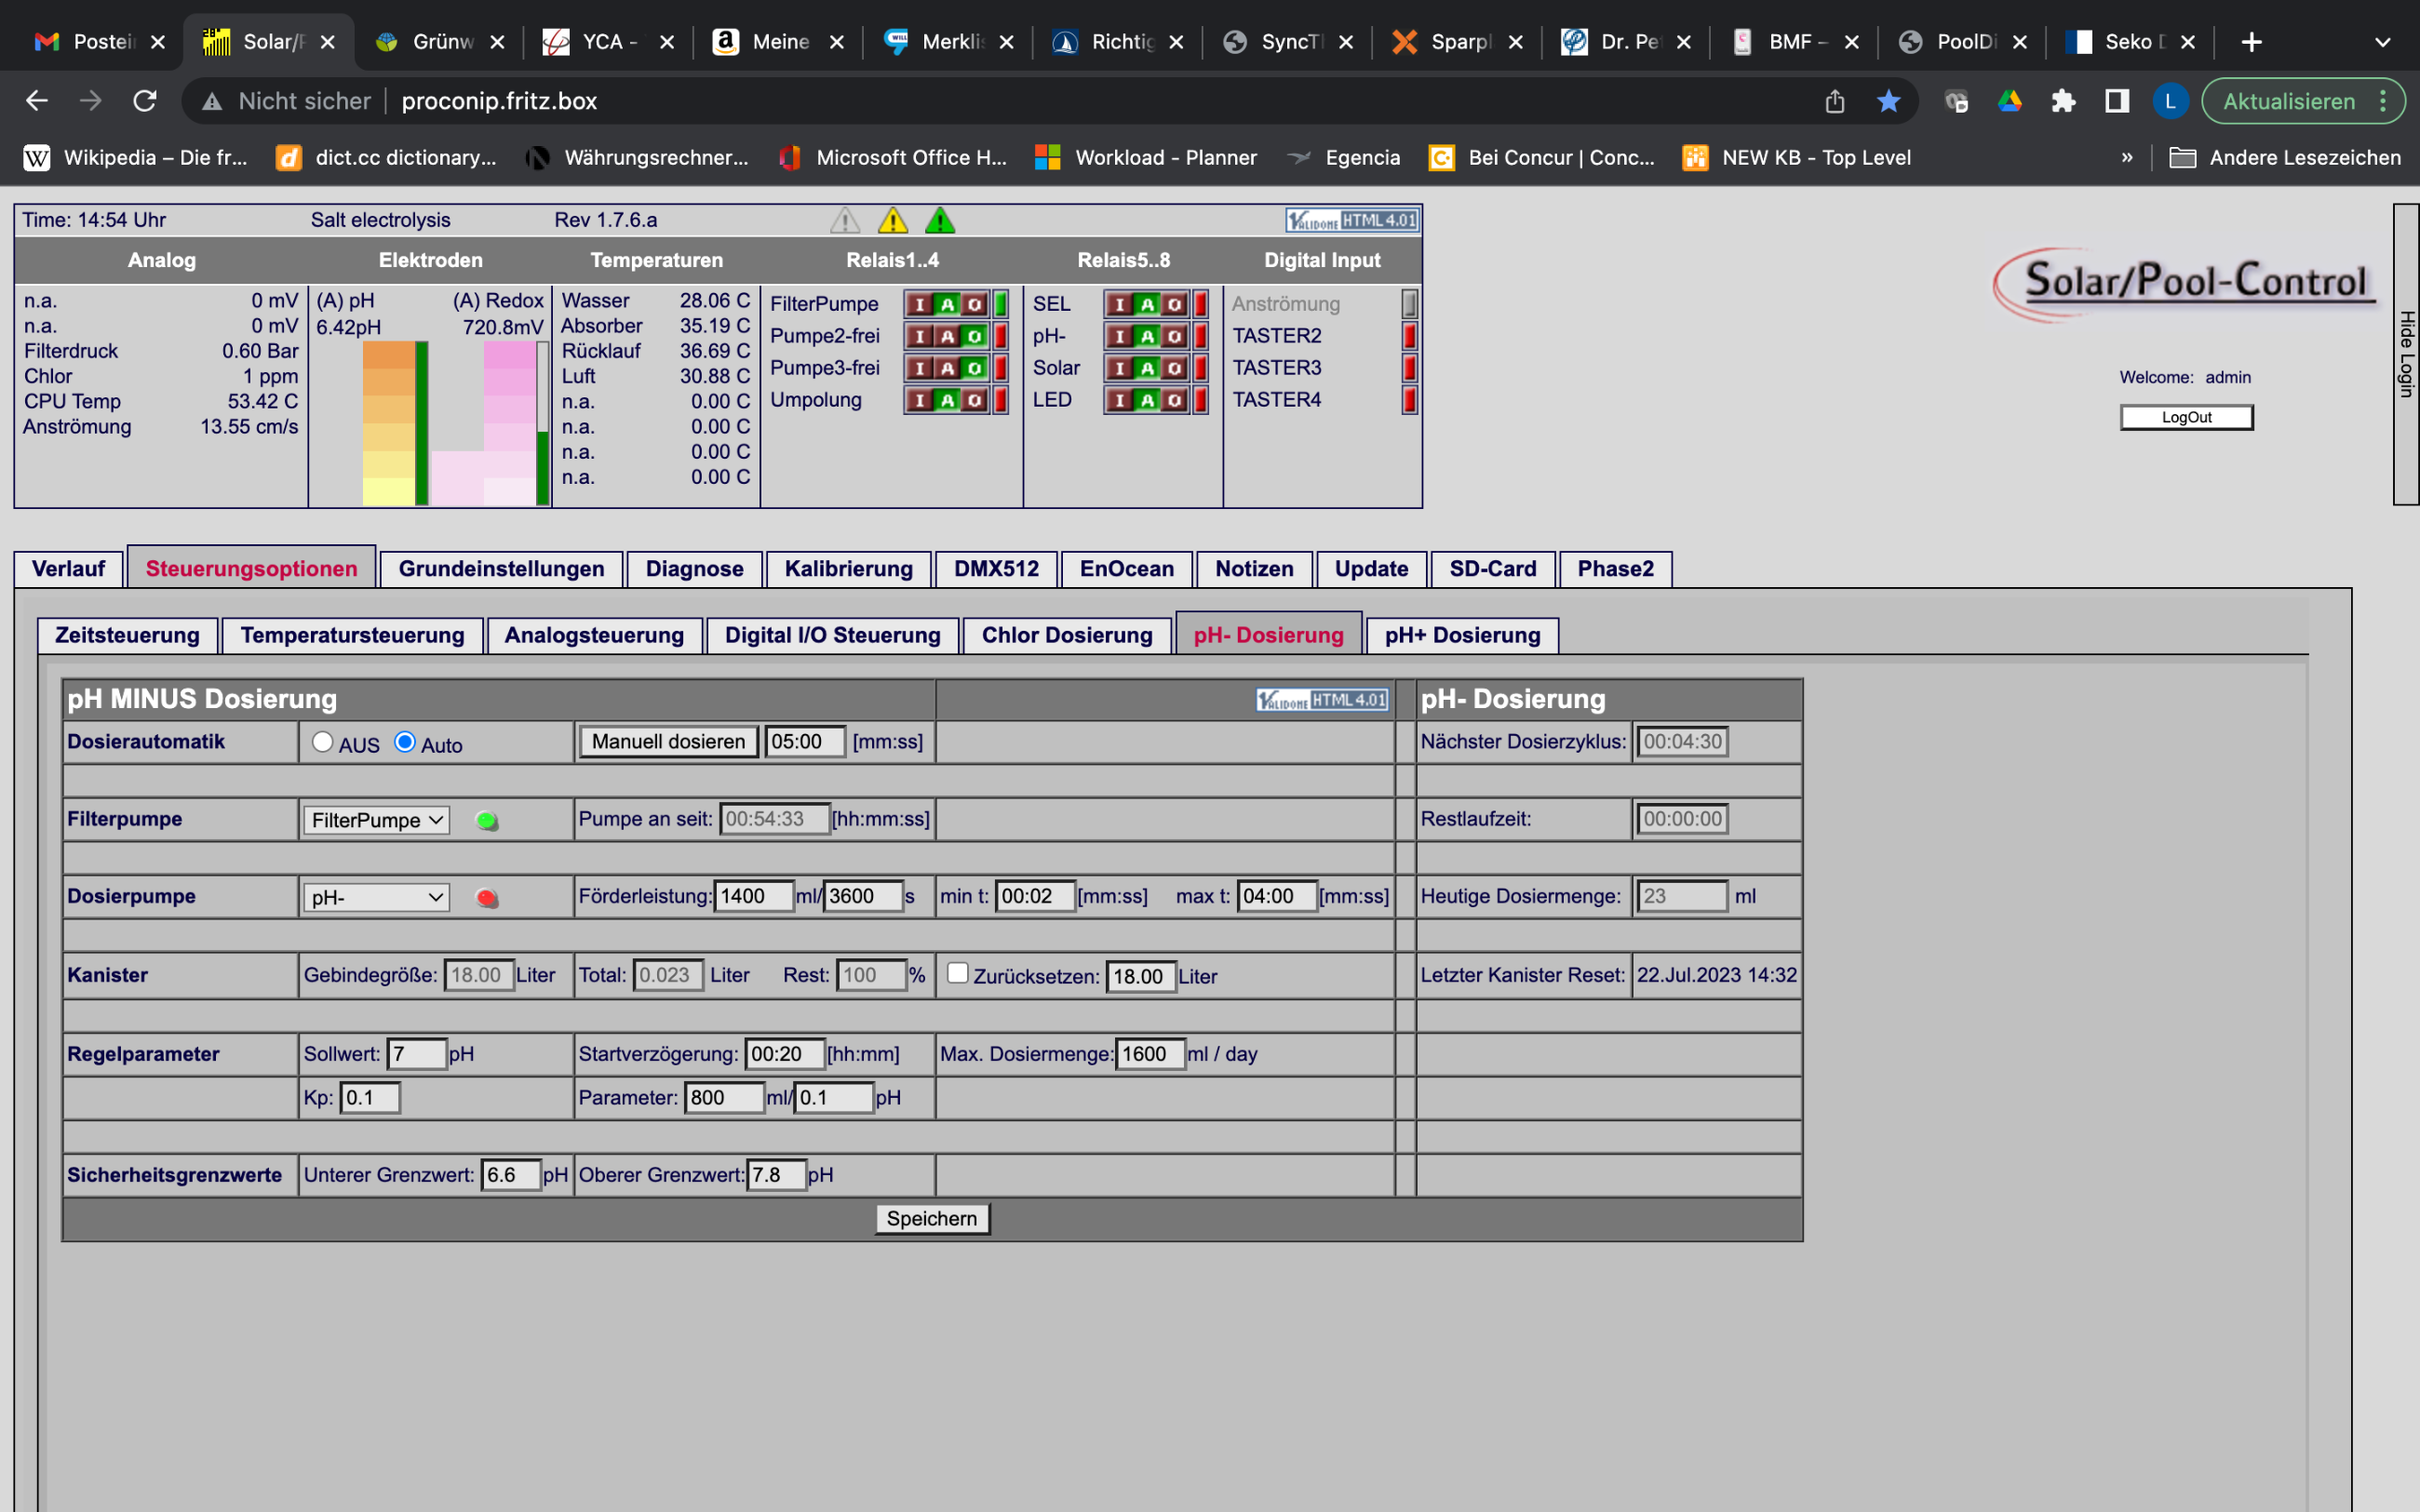Click the grey warning triangle icon

(845, 220)
